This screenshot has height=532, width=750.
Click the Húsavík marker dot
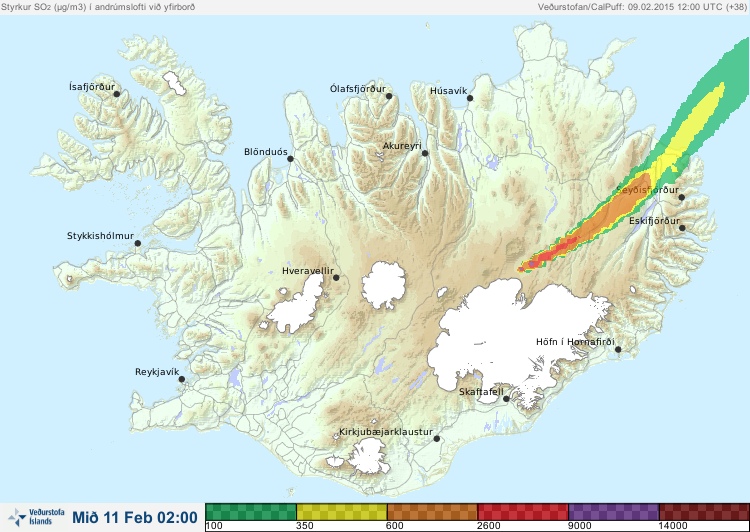[x=470, y=98]
